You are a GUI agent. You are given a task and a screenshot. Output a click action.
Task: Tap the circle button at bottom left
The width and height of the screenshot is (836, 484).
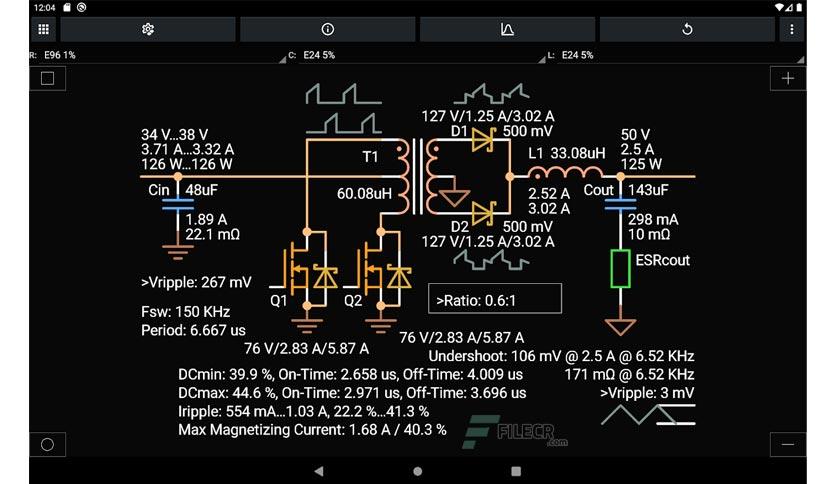[47, 445]
